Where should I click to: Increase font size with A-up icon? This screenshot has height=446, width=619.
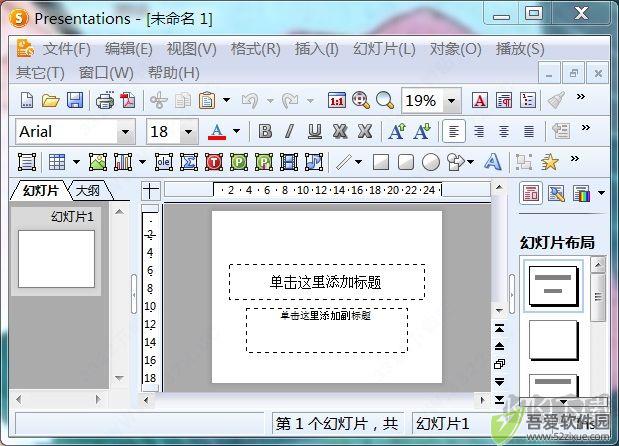[396, 131]
